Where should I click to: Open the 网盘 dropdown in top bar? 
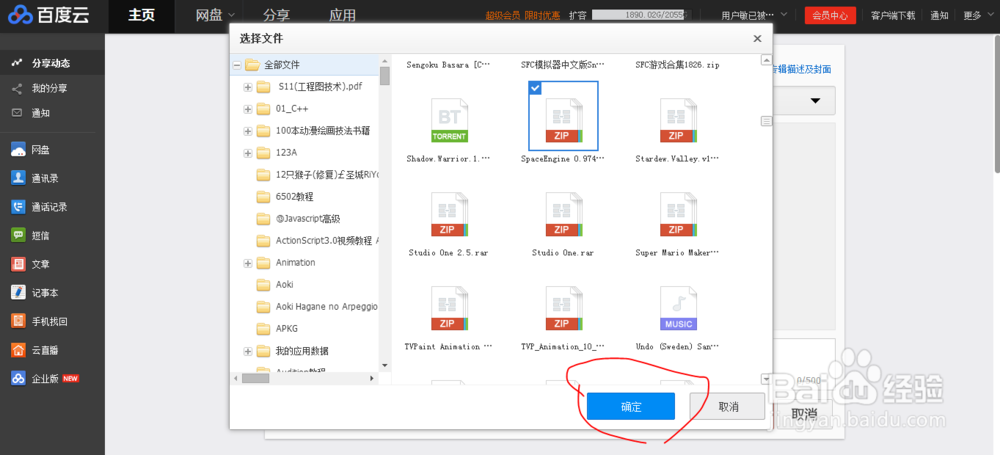pos(216,15)
